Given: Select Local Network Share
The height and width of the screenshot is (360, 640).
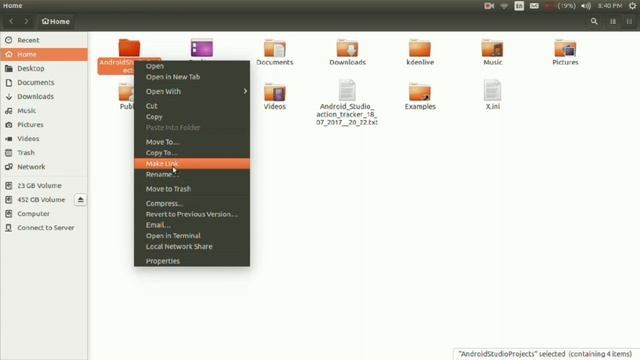Looking at the screenshot, I should [192, 247].
